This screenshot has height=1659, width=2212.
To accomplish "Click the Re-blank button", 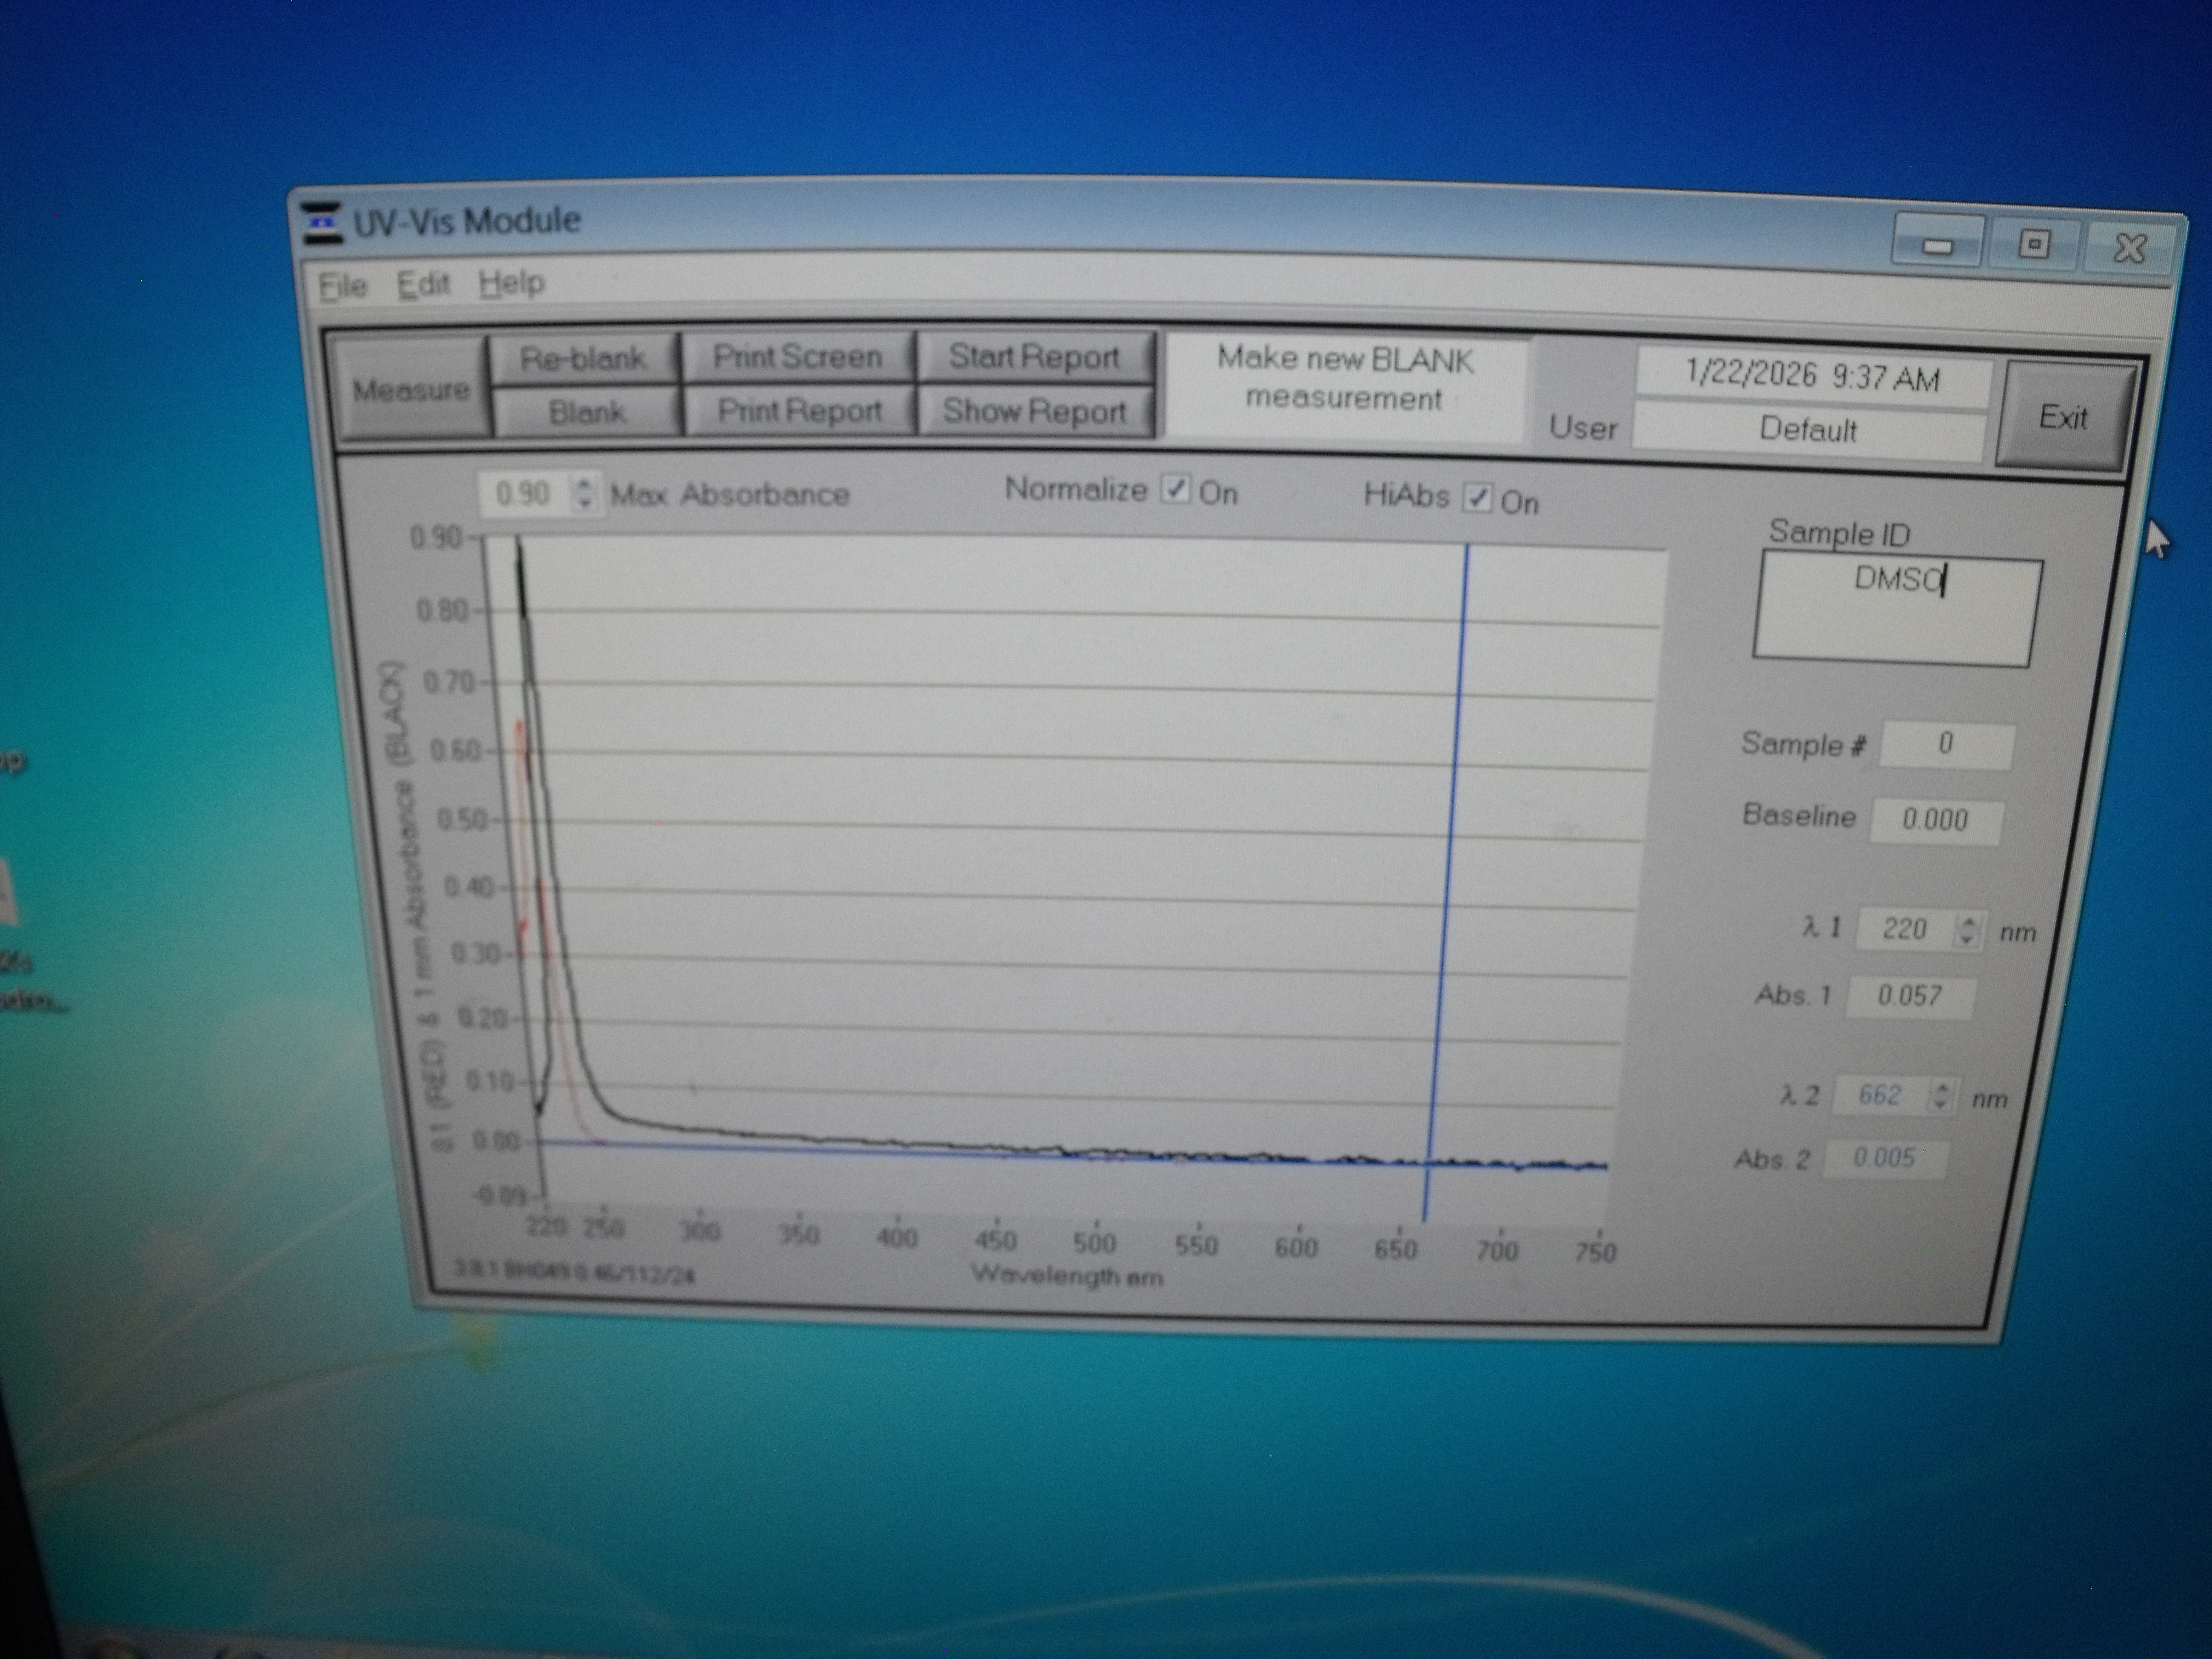I will click(x=583, y=358).
